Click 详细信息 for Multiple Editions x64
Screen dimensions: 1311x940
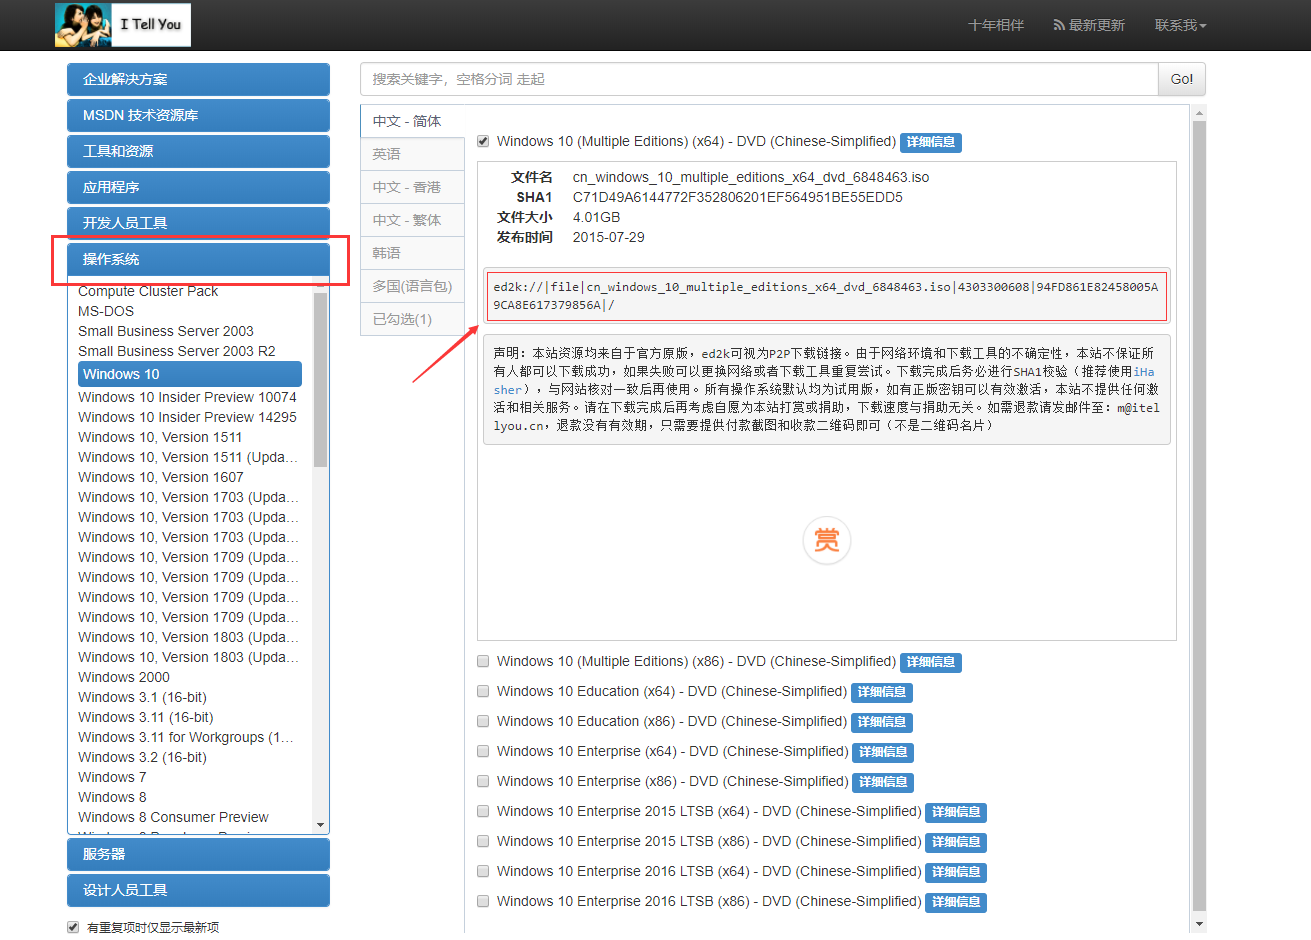(931, 142)
